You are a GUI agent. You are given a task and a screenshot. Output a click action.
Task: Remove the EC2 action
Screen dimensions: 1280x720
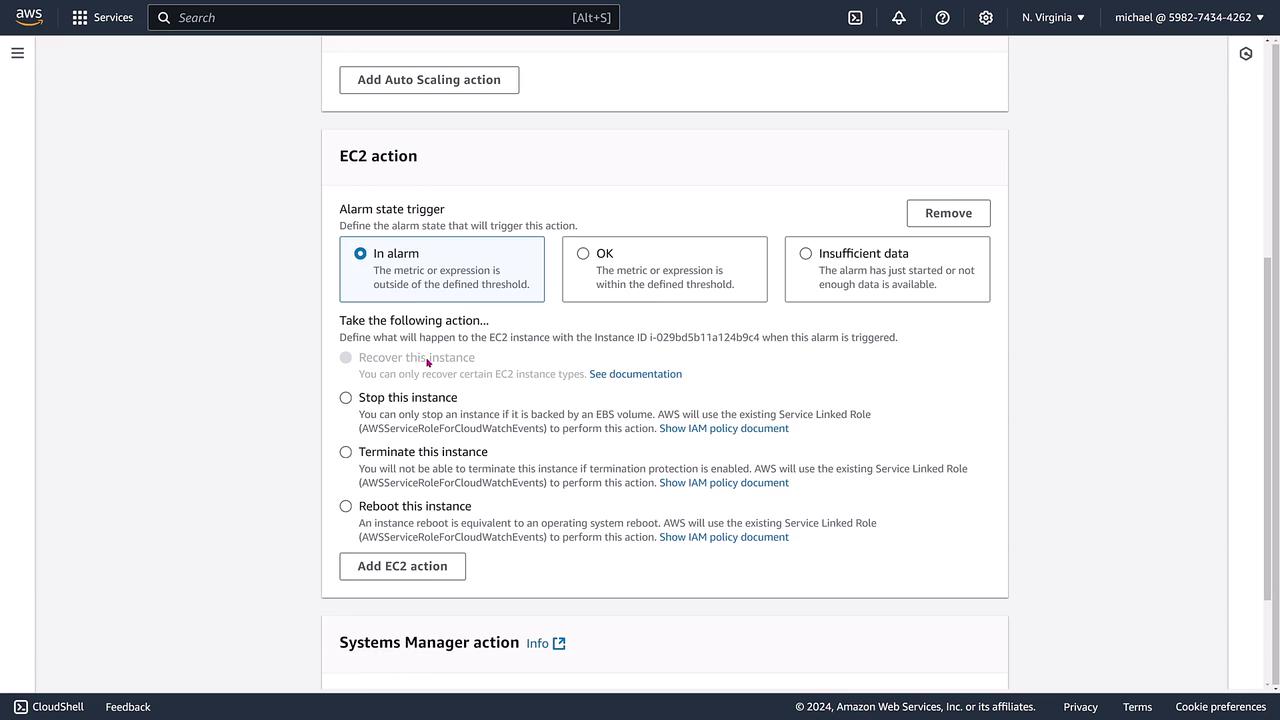(x=948, y=213)
